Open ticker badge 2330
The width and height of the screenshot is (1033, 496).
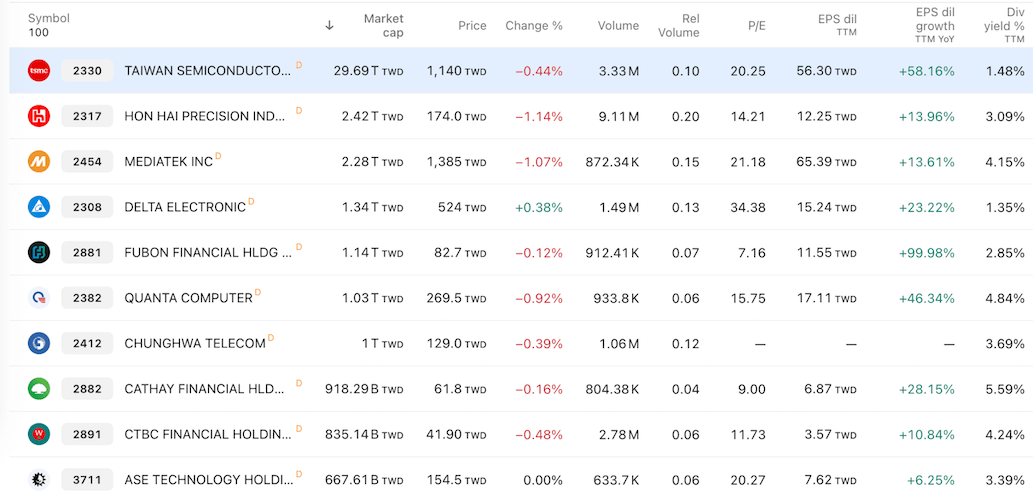point(88,70)
